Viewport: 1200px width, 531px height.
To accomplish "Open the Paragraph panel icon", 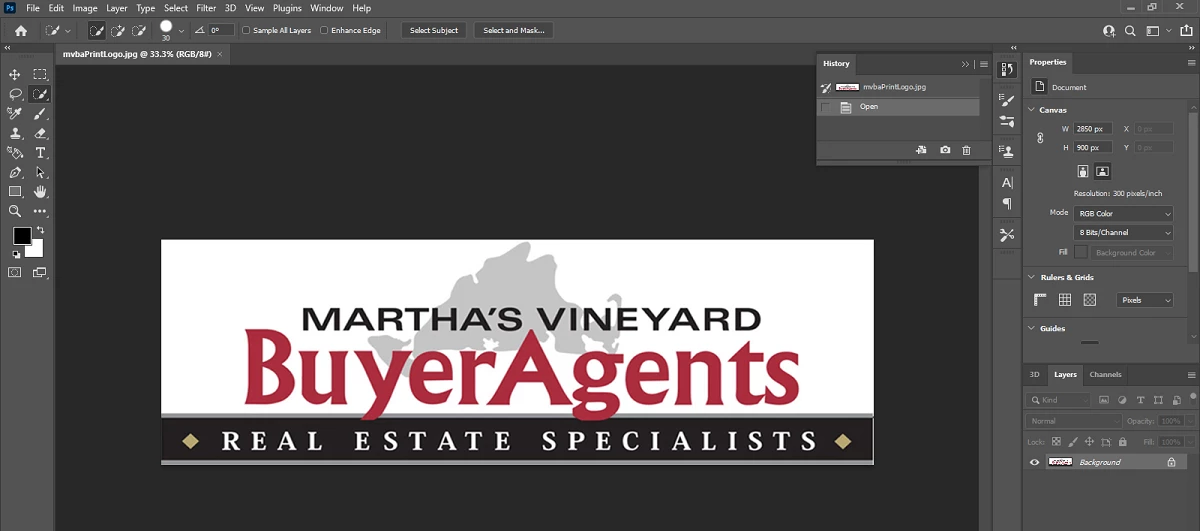I will coord(1007,204).
